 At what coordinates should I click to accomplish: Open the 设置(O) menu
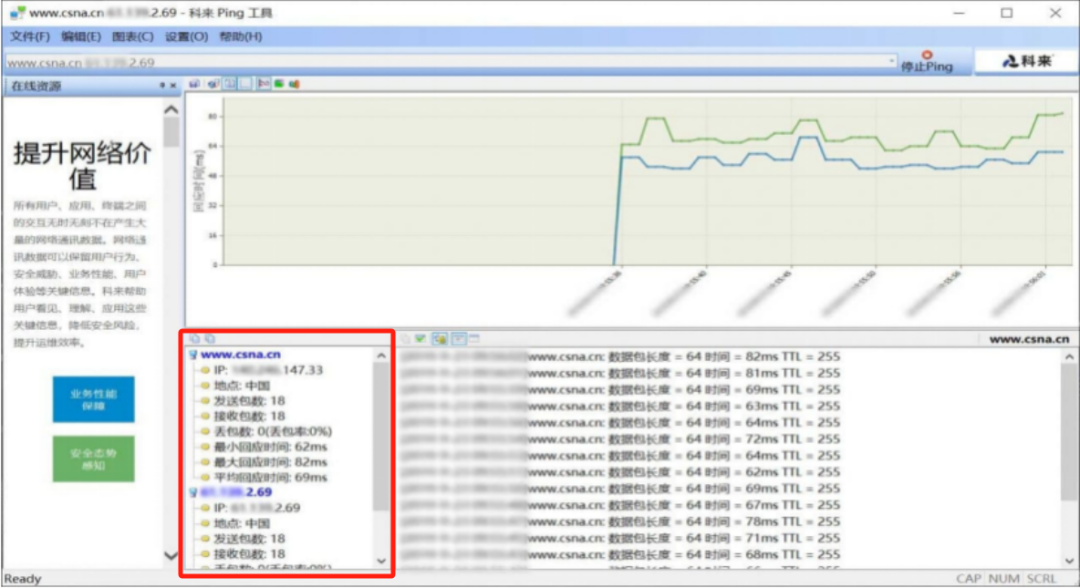click(186, 36)
